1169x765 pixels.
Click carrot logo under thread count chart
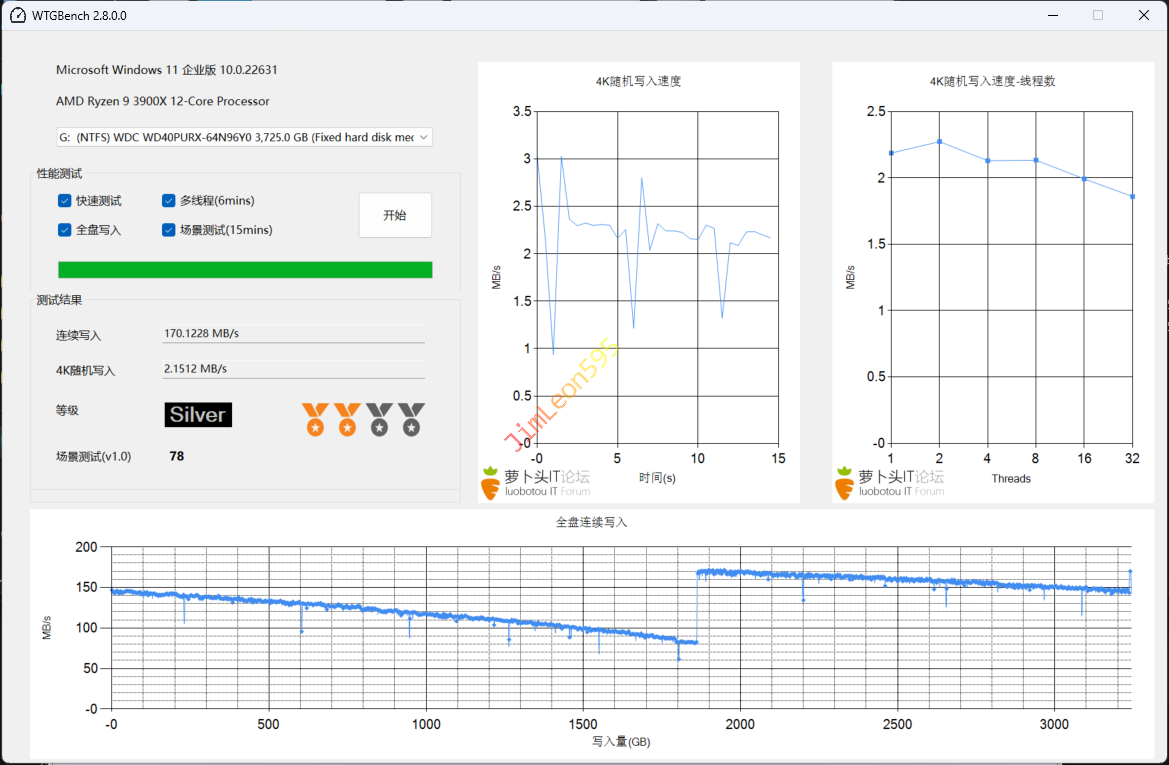click(x=845, y=482)
